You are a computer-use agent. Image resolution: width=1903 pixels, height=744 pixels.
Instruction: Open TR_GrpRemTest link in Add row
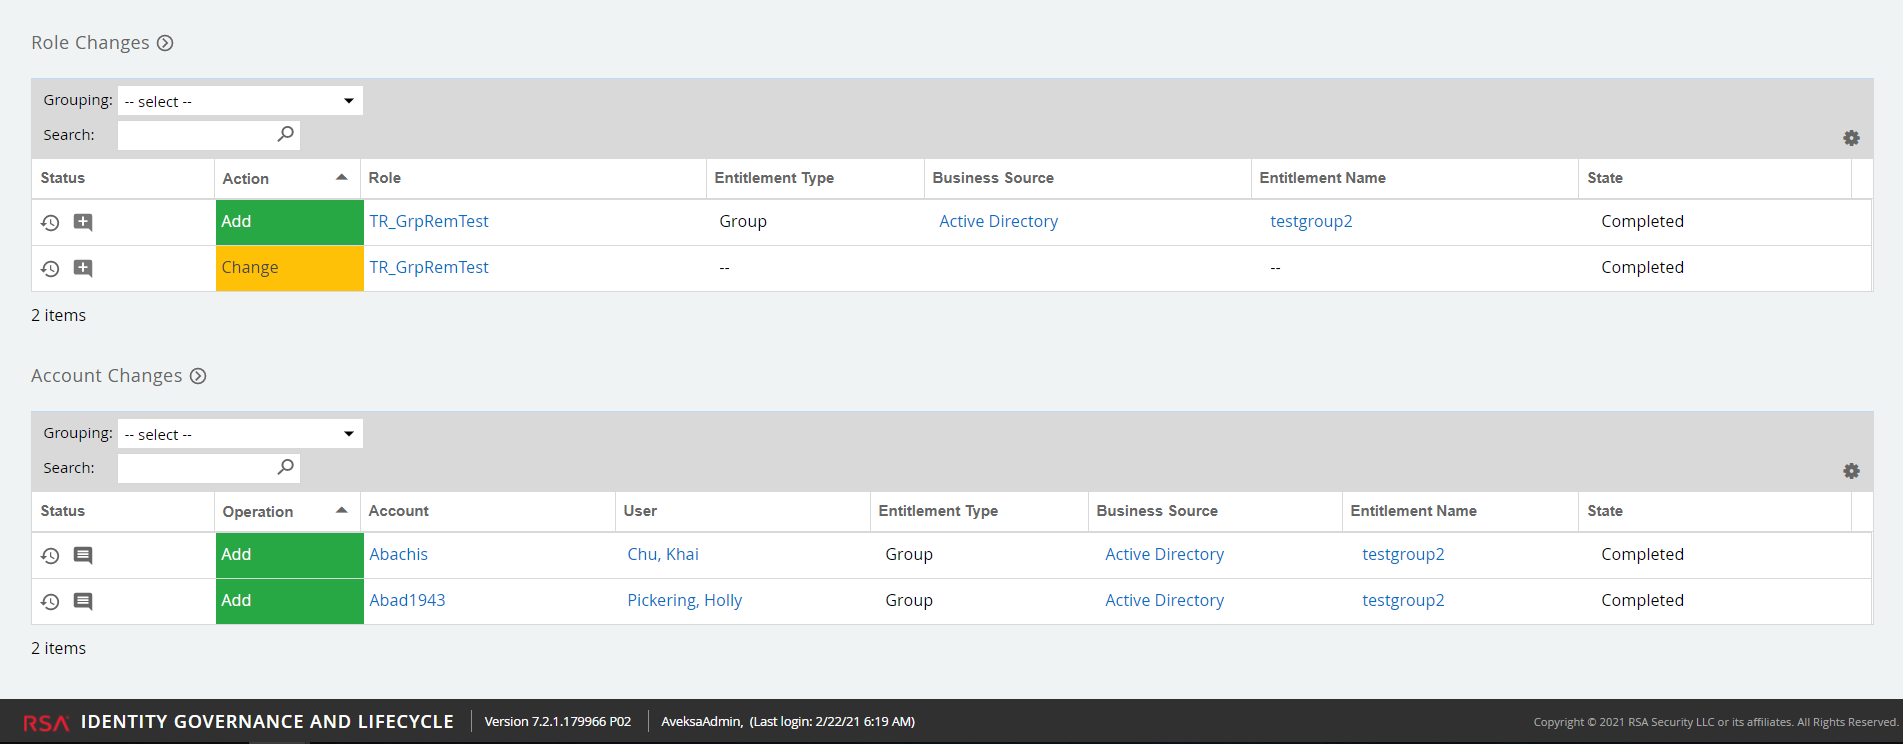428,221
